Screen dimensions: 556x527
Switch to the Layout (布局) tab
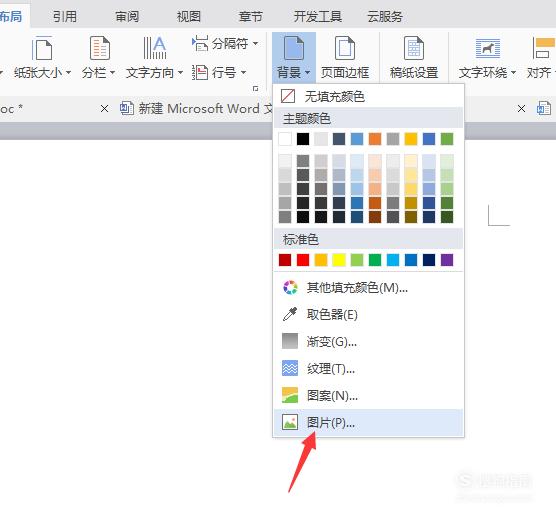pos(11,16)
